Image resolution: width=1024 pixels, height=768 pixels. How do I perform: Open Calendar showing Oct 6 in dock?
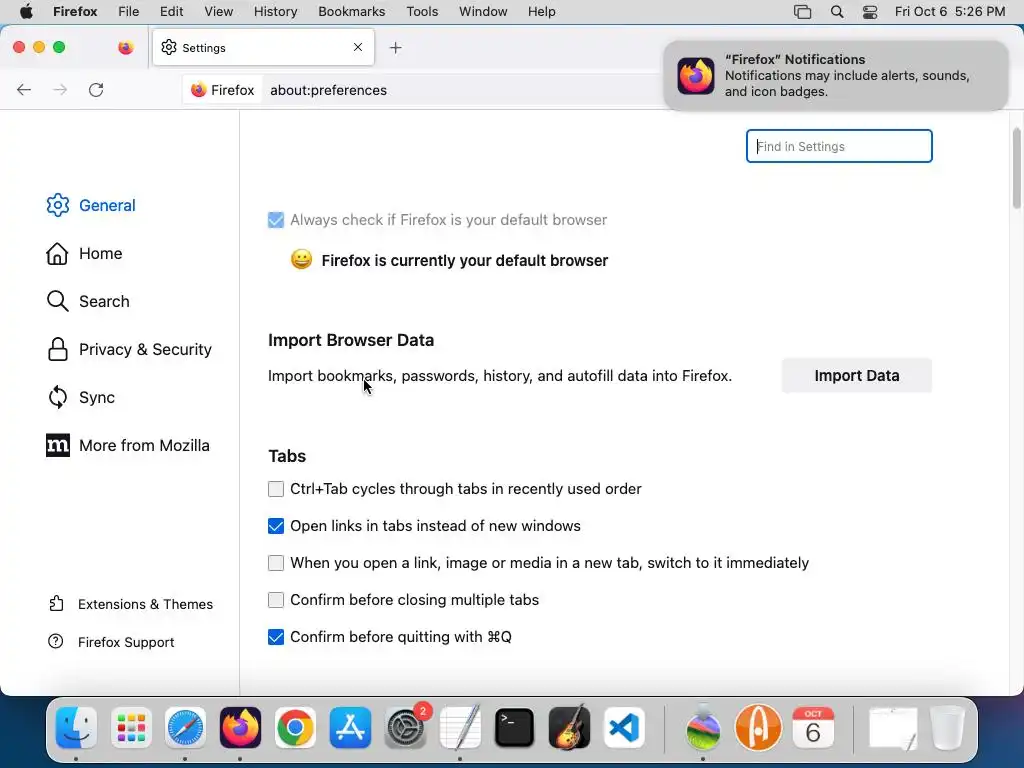(x=813, y=728)
